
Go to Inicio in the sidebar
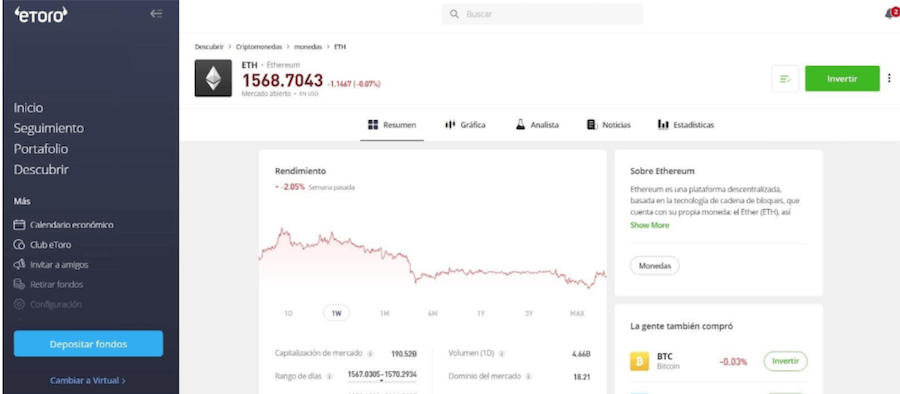(28, 108)
